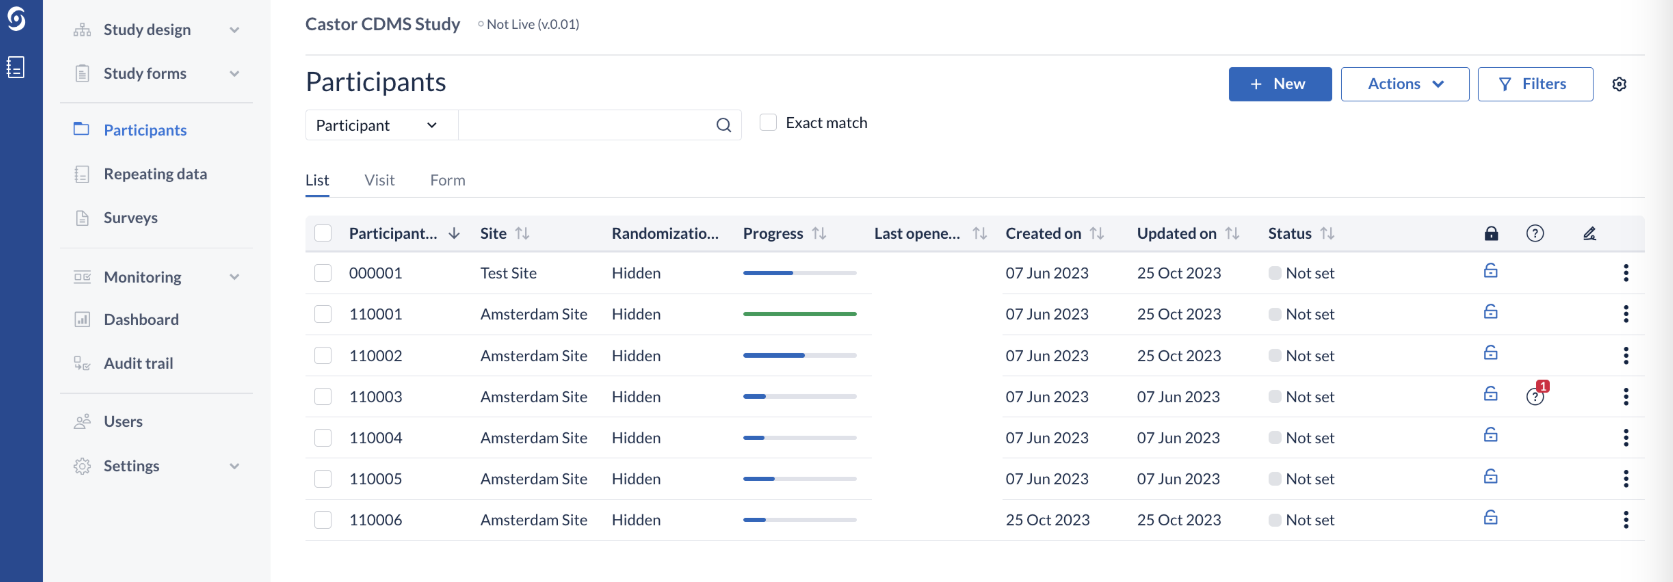Screen dimensions: 1673x582
Task: Click the full green progress bar for 110001
Action: [800, 314]
